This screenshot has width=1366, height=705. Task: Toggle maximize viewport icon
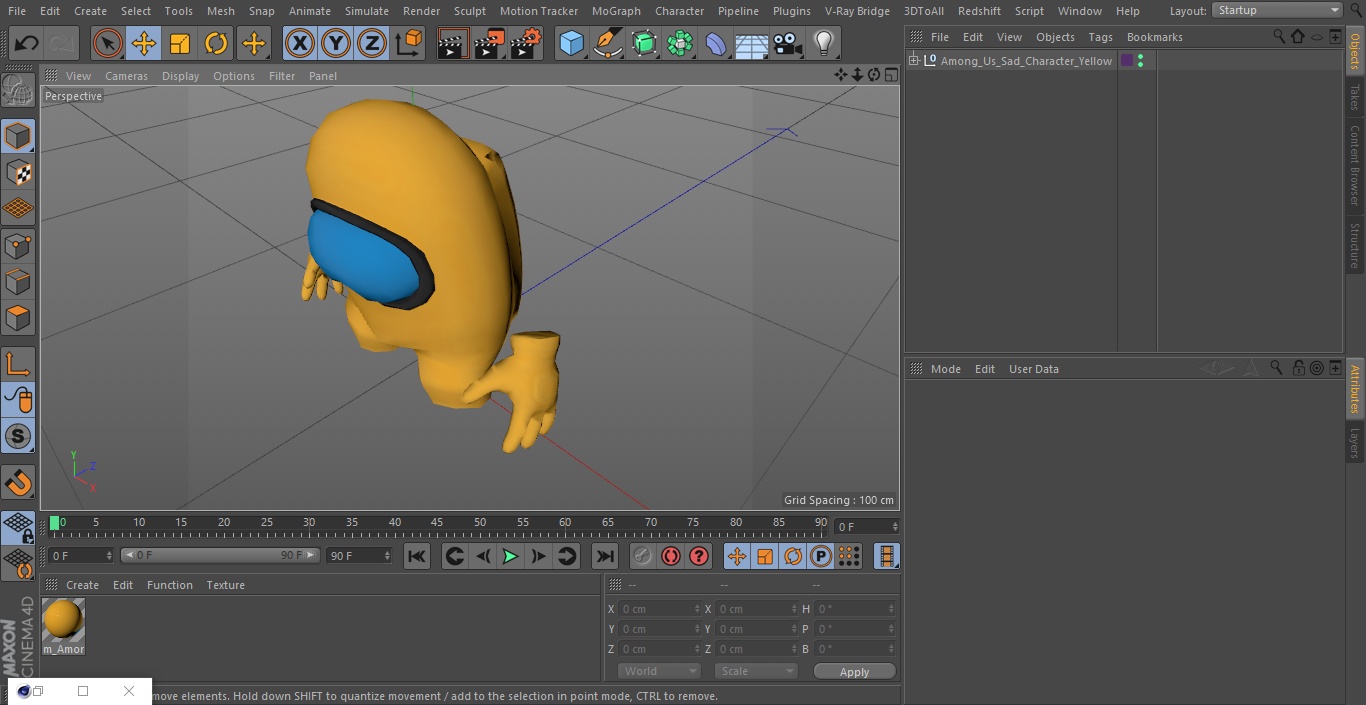click(891, 75)
